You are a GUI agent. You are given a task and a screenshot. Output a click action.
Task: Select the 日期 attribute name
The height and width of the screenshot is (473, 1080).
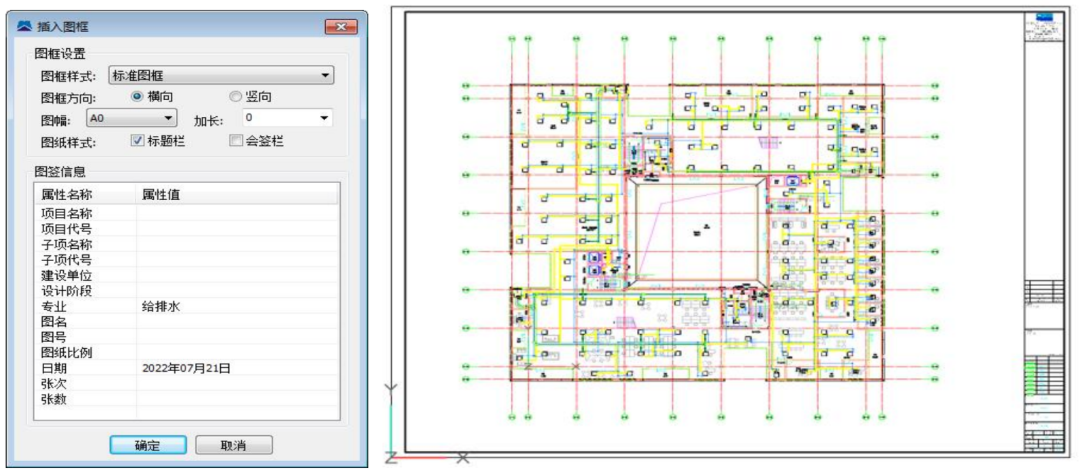54,368
